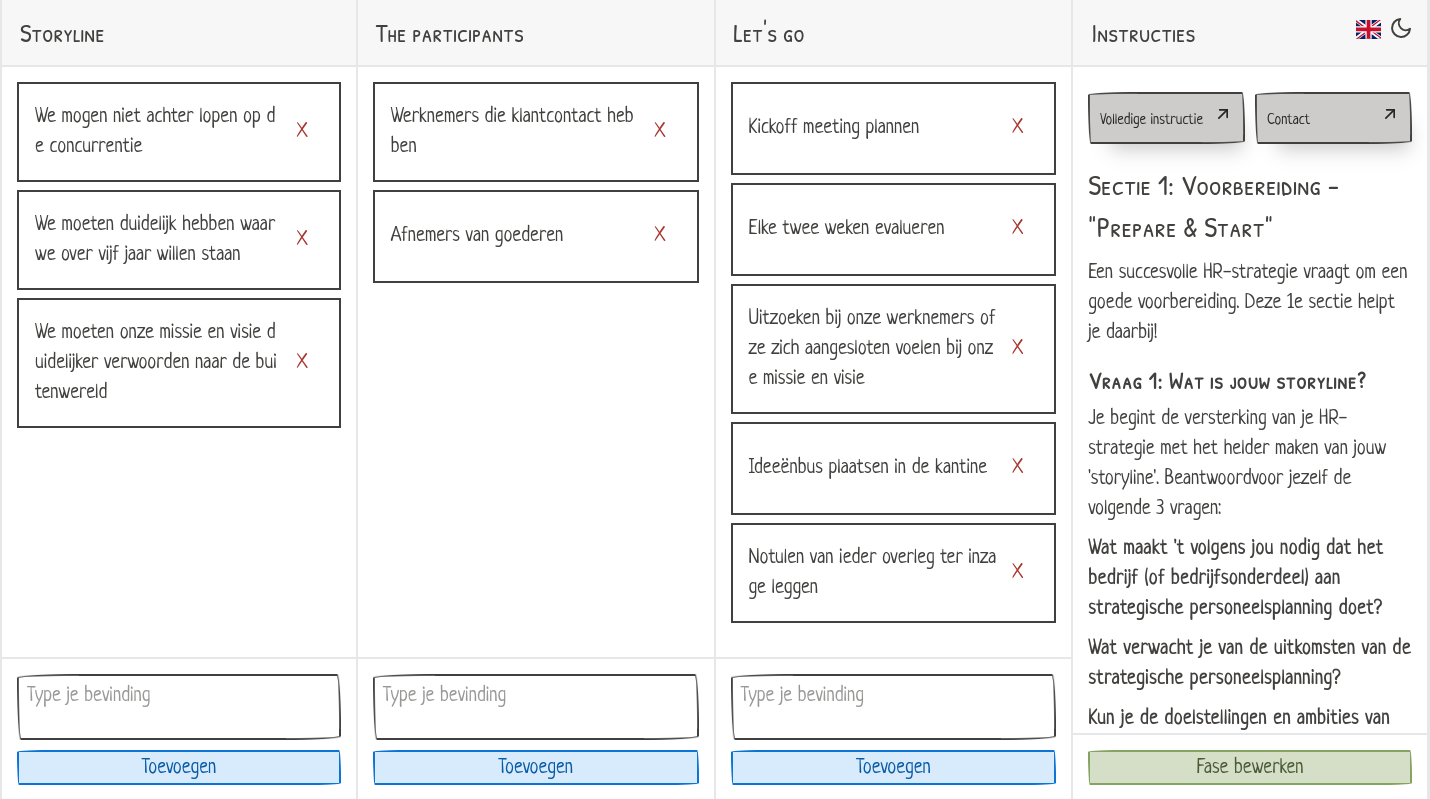This screenshot has width=1430, height=799.
Task: Remove the 'Werknemers die klantcontact hebben' card
Action: (660, 130)
